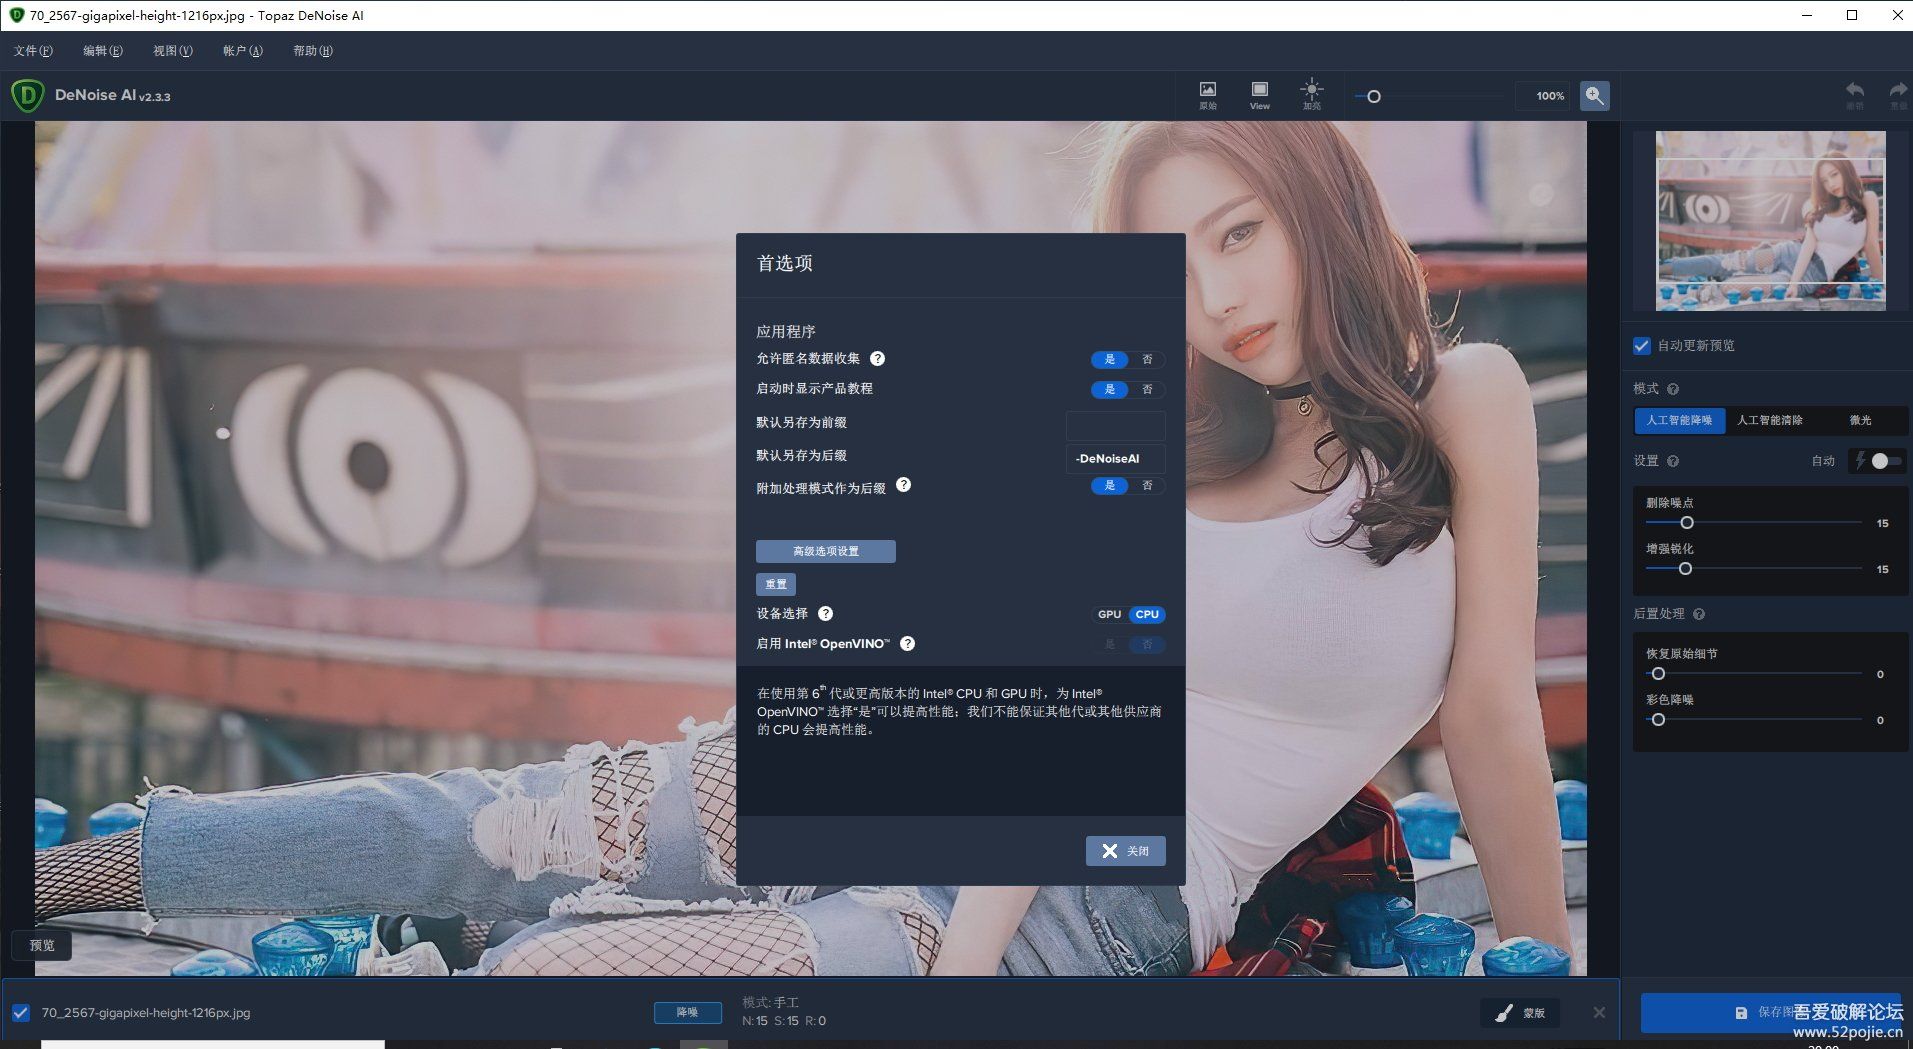Viewport: 1913px width, 1049px height.
Task: Set 允许匿名数据收集 to 否
Action: (1147, 360)
